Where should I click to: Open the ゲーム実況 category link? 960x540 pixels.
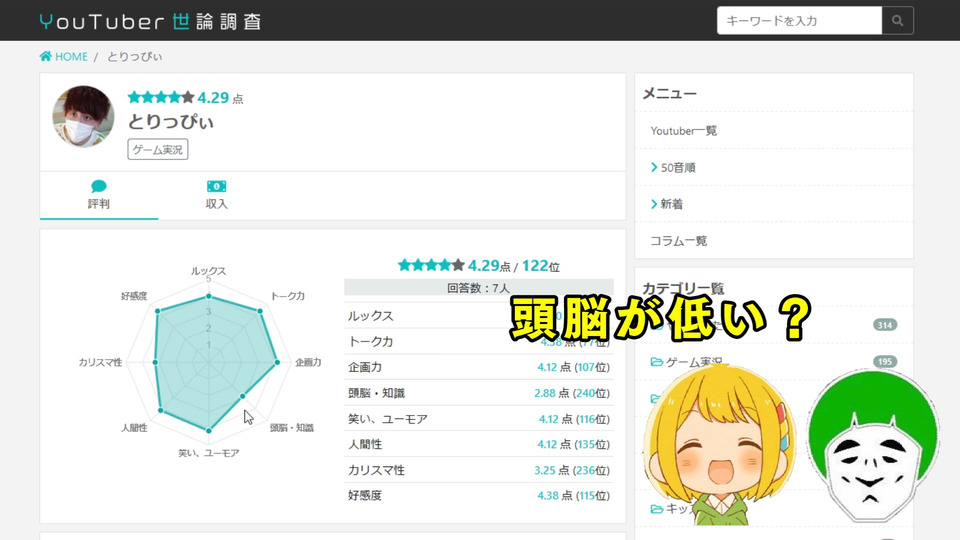click(x=694, y=362)
